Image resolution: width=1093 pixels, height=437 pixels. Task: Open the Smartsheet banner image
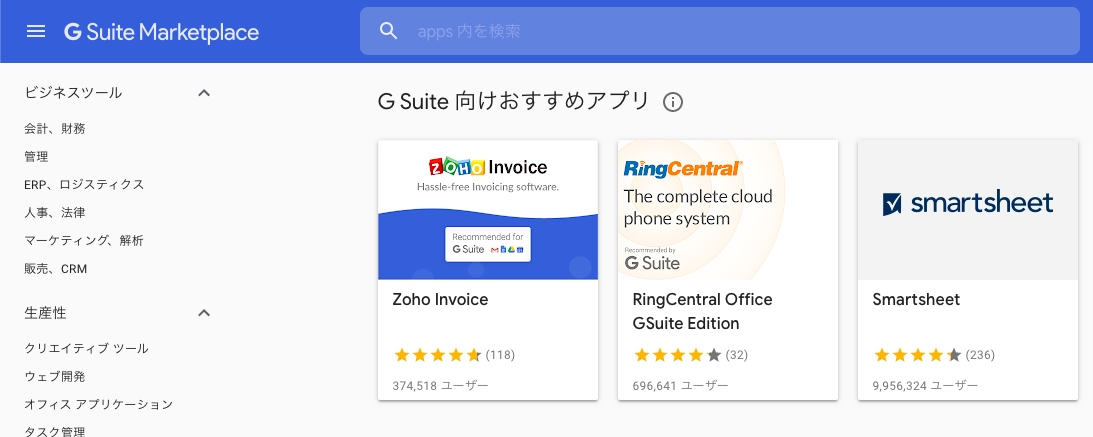coord(968,210)
